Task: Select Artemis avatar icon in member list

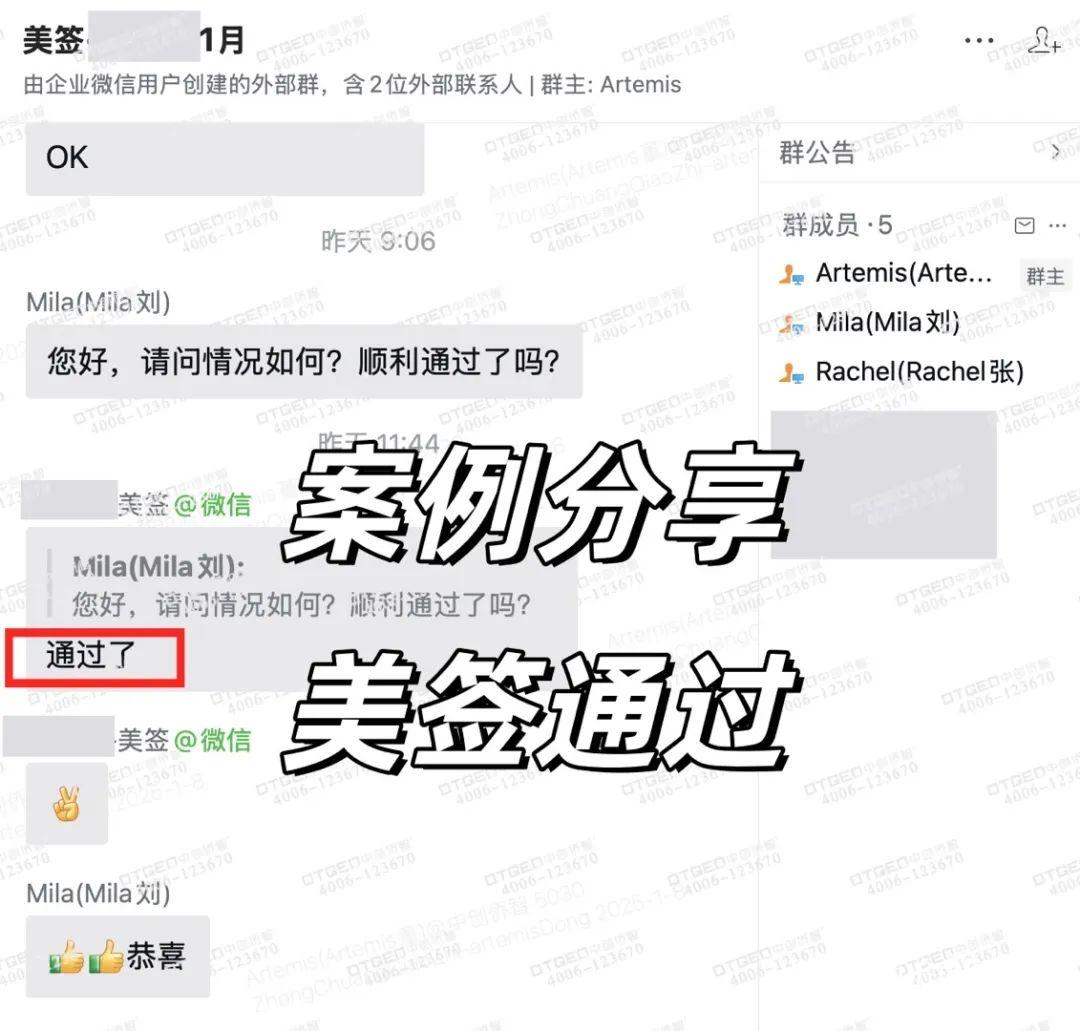Action: click(x=791, y=274)
